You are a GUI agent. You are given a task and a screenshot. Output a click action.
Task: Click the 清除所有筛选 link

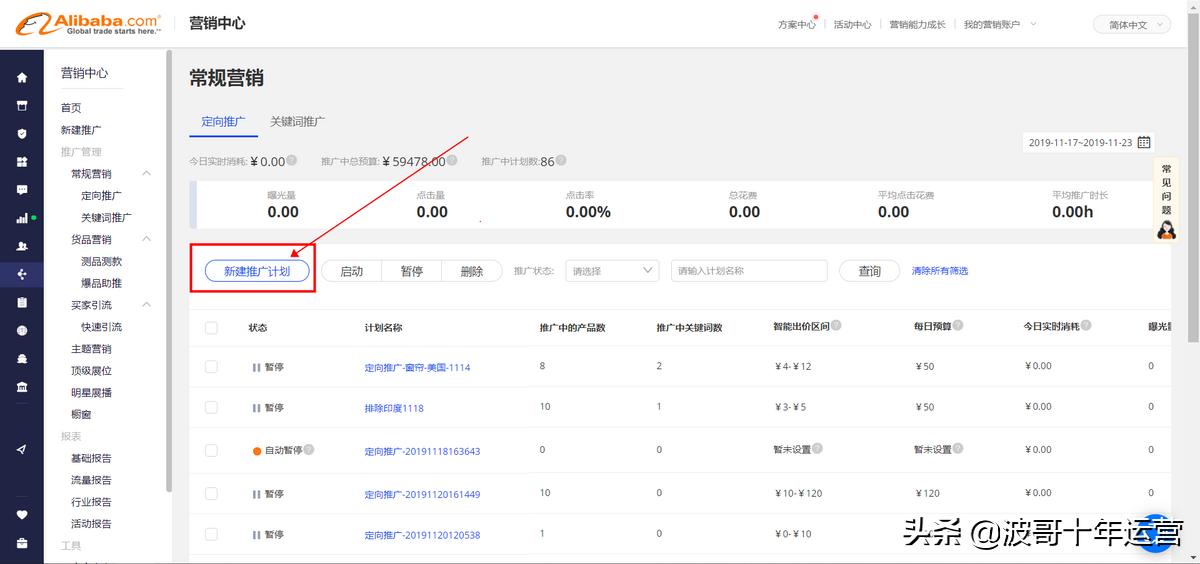pyautogui.click(x=939, y=271)
